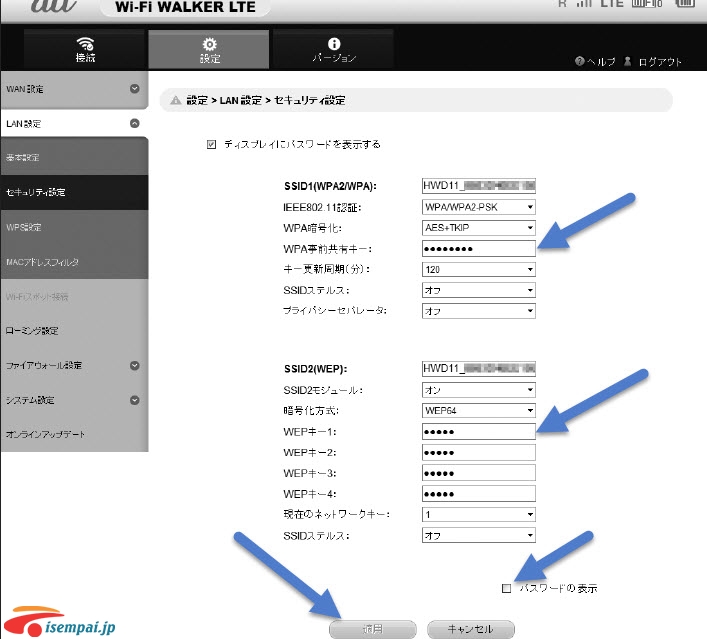Click the signal strength bars icon

click(x=584, y=3)
